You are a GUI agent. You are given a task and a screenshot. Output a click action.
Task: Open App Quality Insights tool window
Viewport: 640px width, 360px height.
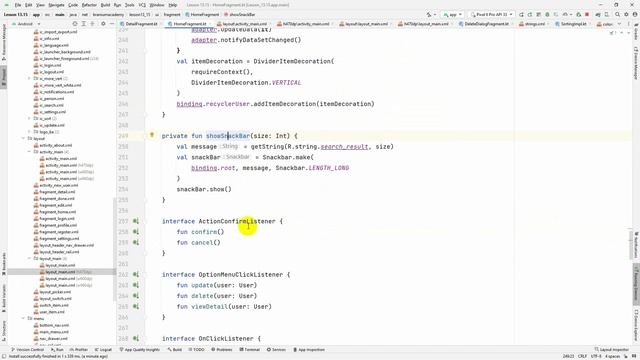tap(139, 350)
